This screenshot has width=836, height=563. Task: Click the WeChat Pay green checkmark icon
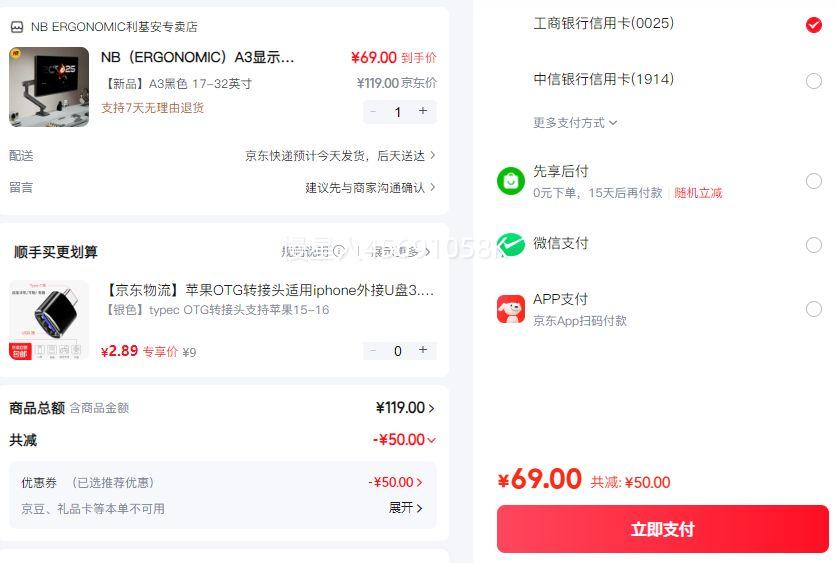tap(511, 245)
